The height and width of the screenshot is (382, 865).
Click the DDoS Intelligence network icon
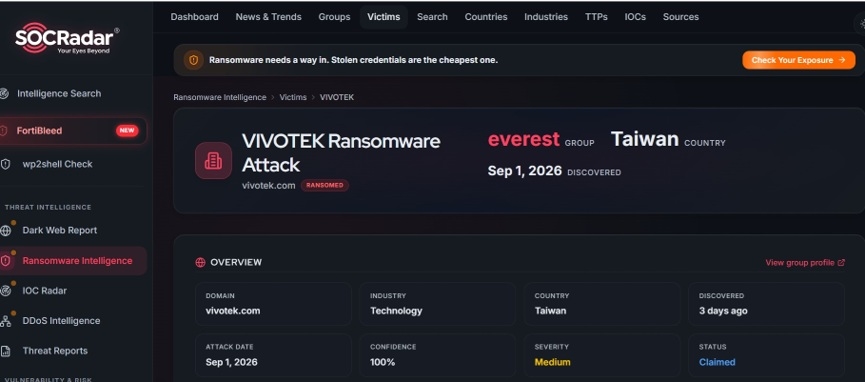pos(6,321)
